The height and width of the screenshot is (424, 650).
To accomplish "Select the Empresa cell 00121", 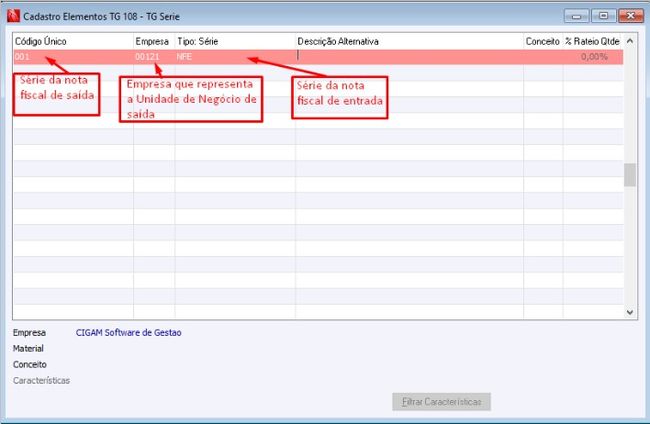I will coord(154,57).
